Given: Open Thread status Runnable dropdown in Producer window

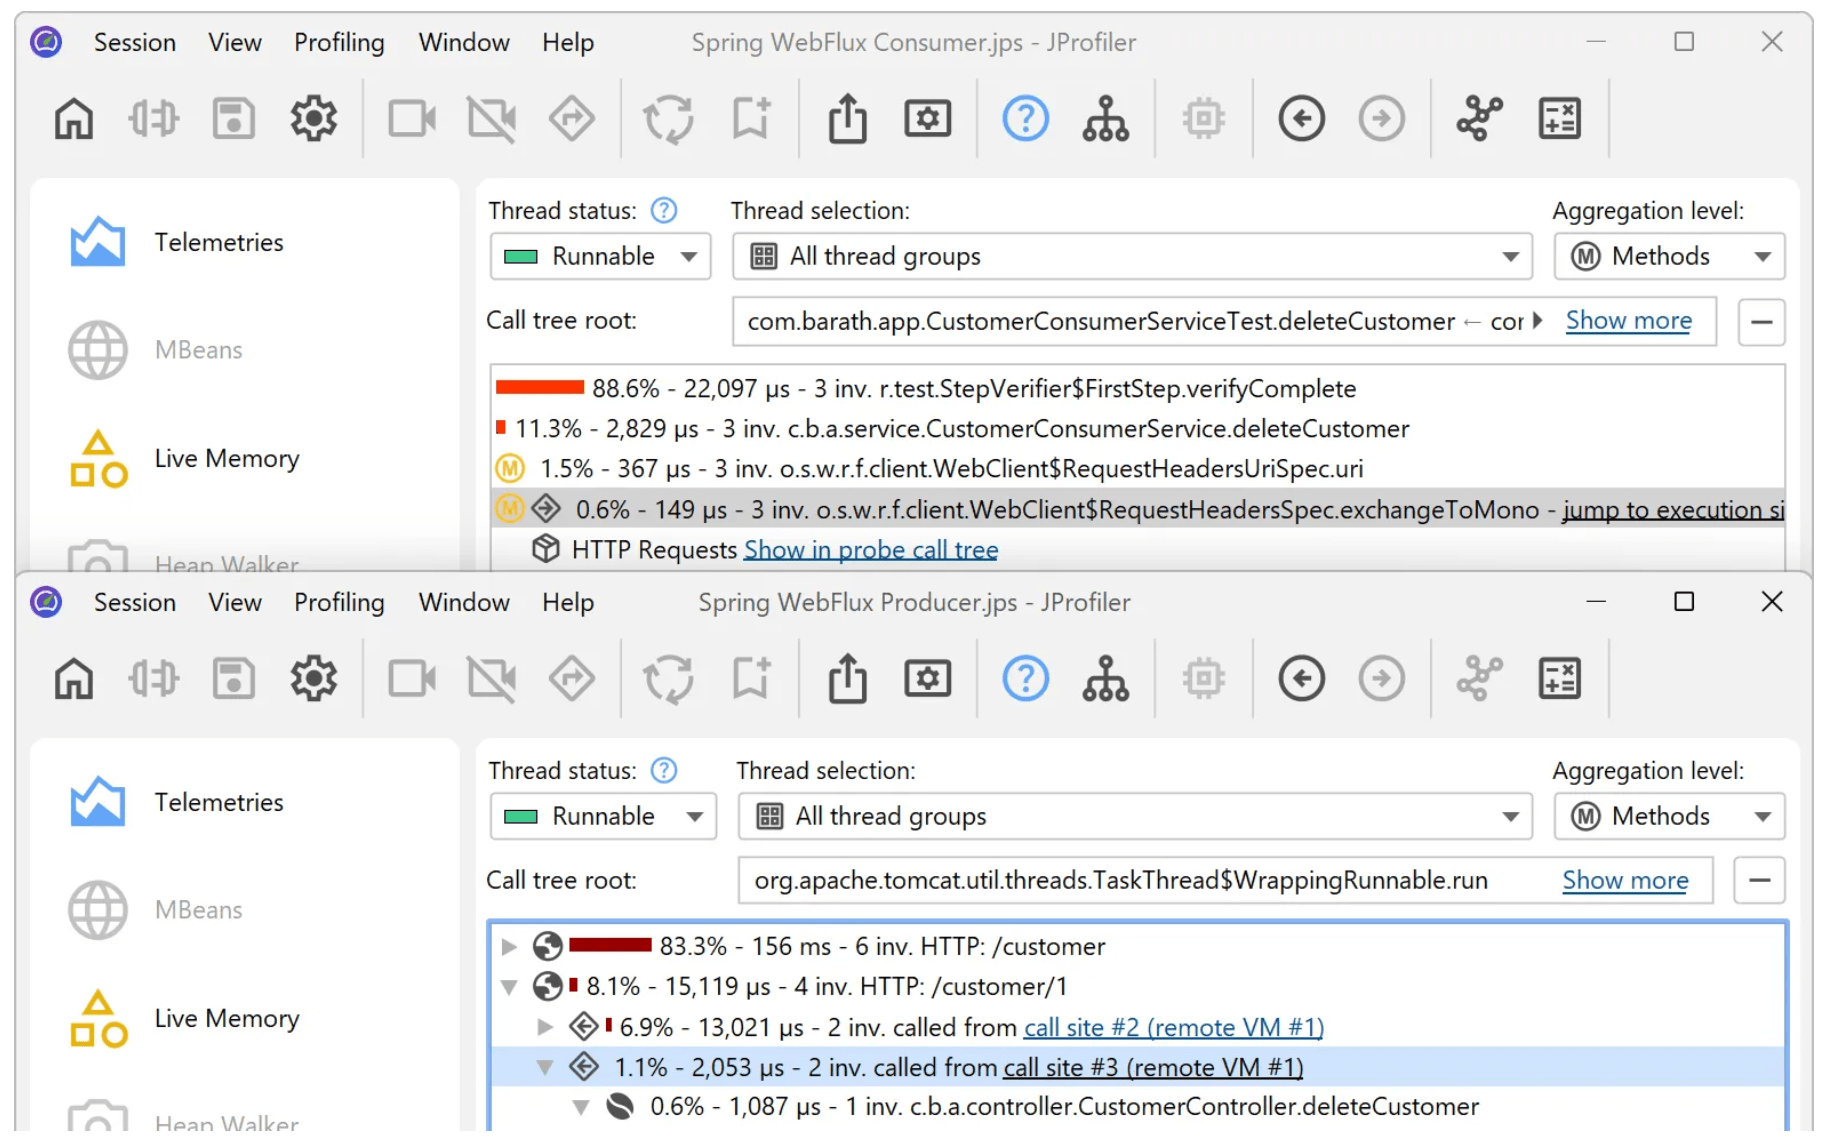Looking at the screenshot, I should pyautogui.click(x=603, y=817).
